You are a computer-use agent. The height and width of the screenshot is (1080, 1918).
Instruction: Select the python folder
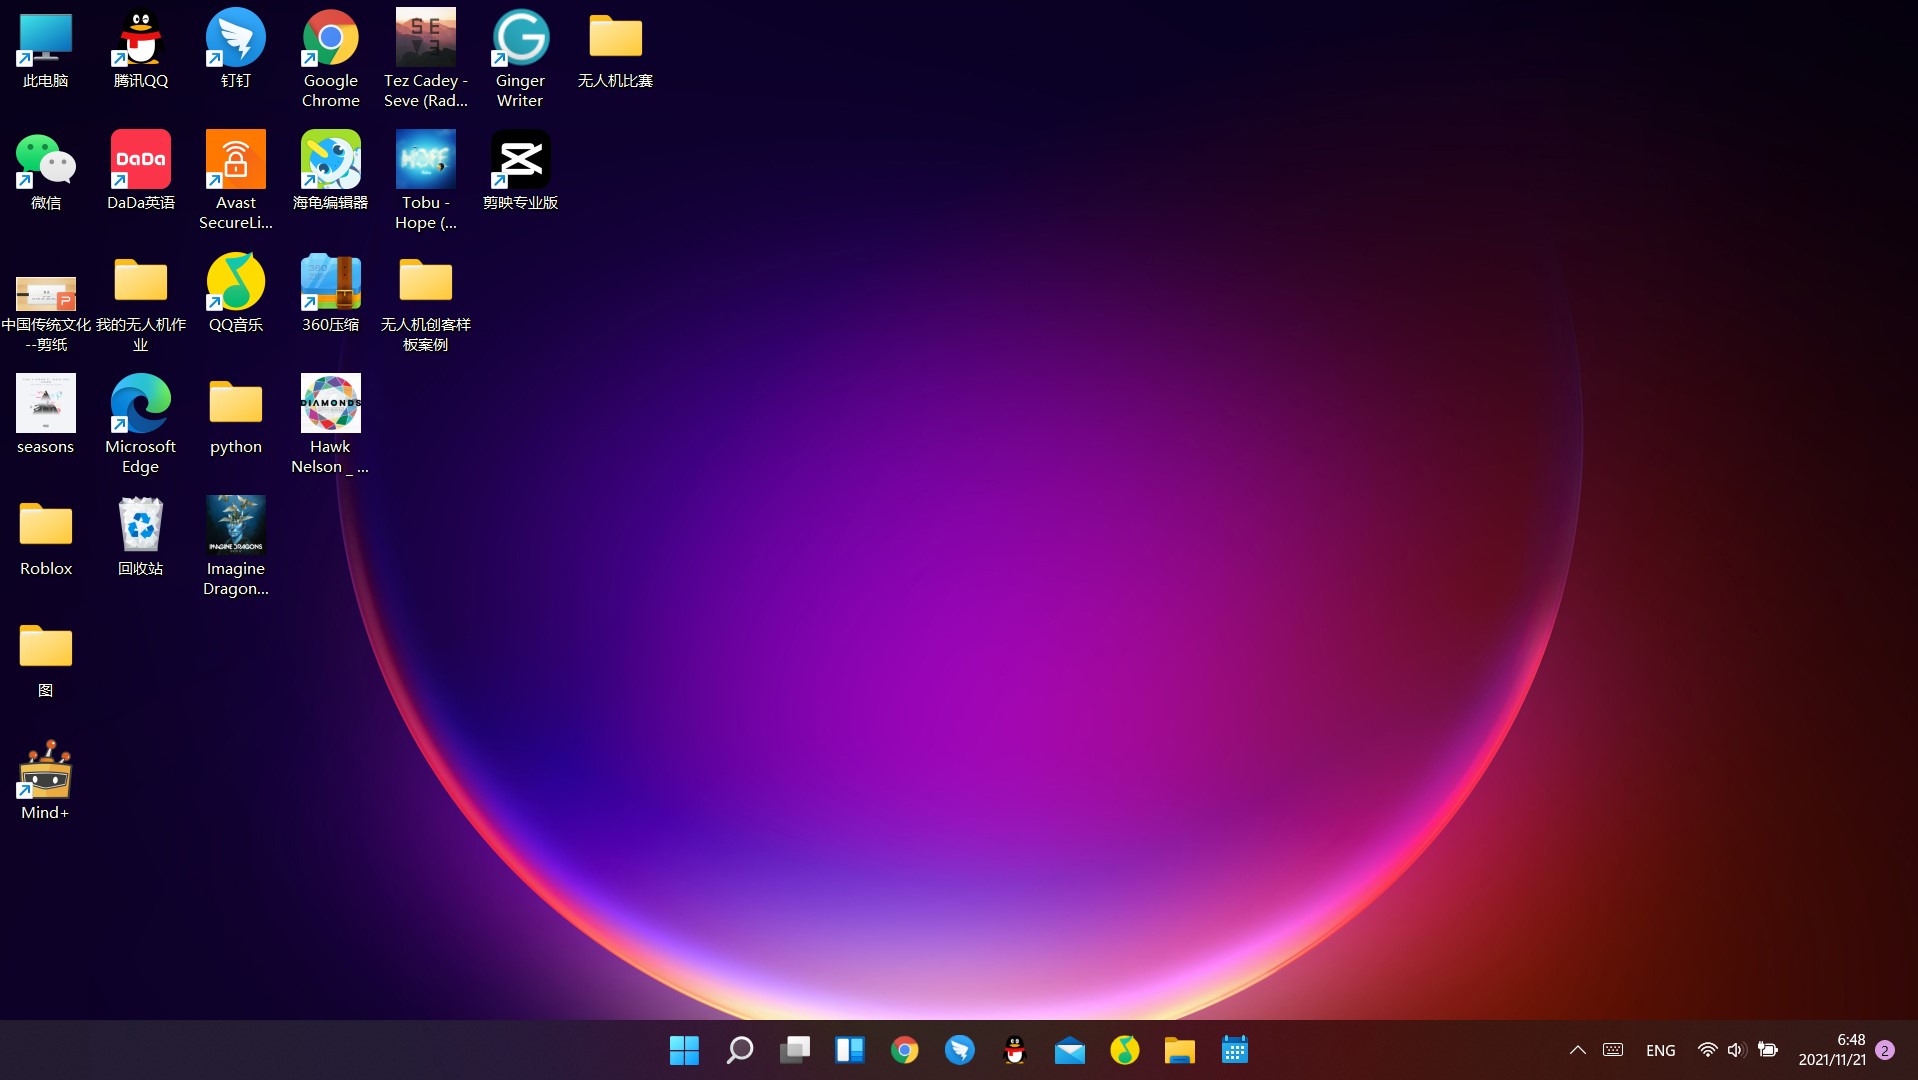(x=236, y=416)
